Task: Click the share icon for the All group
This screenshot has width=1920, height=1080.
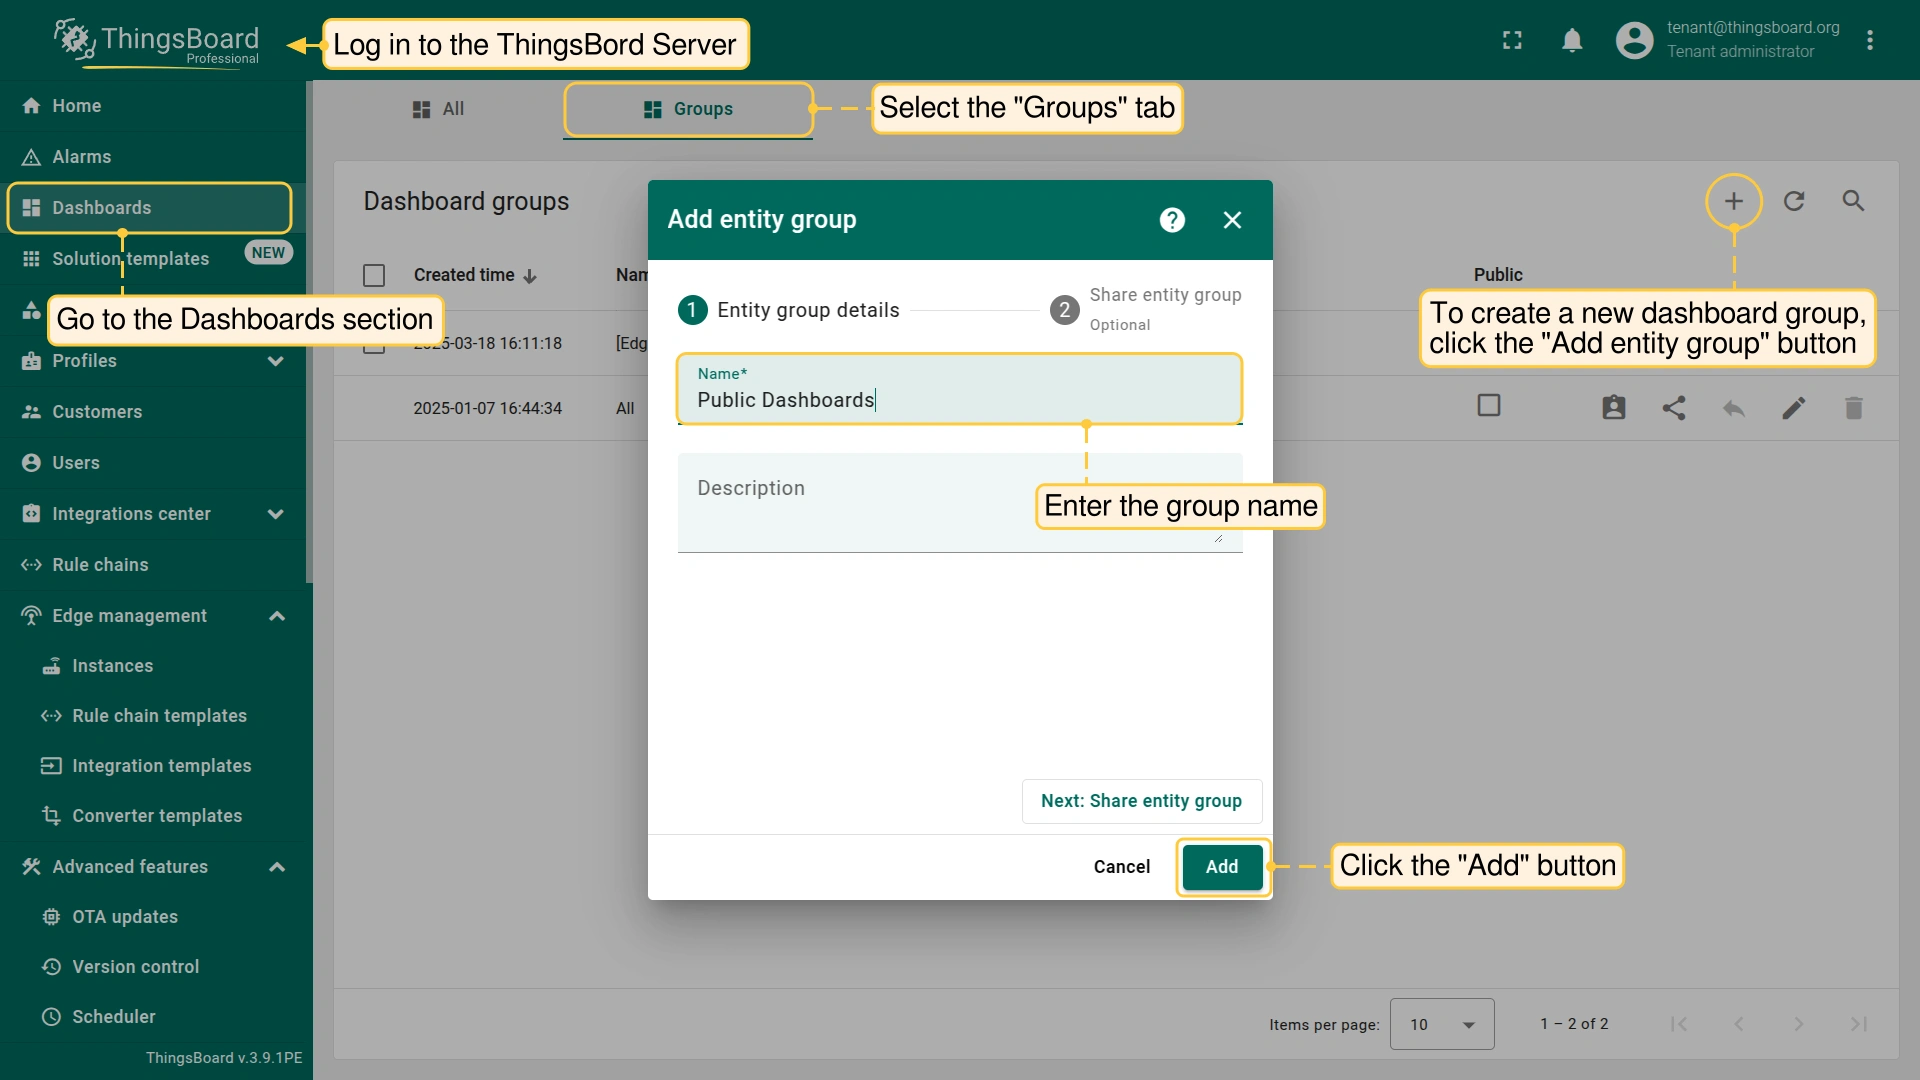Action: coord(1673,408)
